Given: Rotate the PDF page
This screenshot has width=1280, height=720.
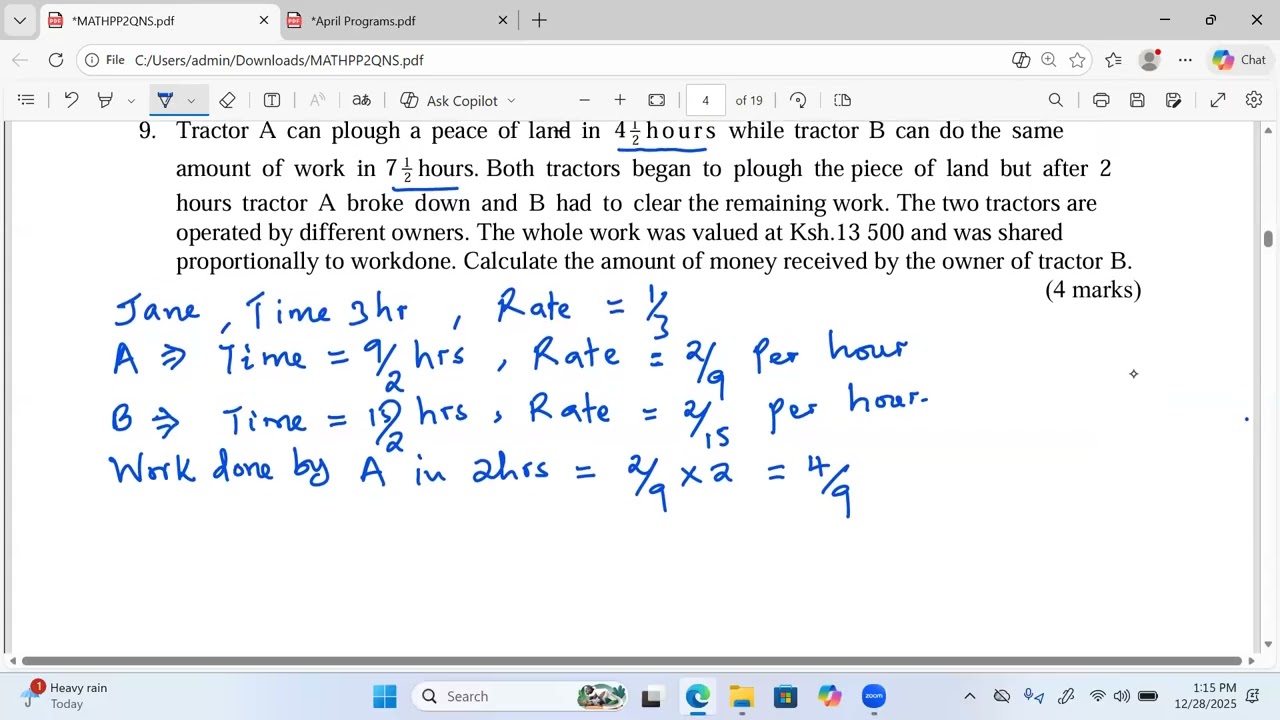Looking at the screenshot, I should [798, 100].
